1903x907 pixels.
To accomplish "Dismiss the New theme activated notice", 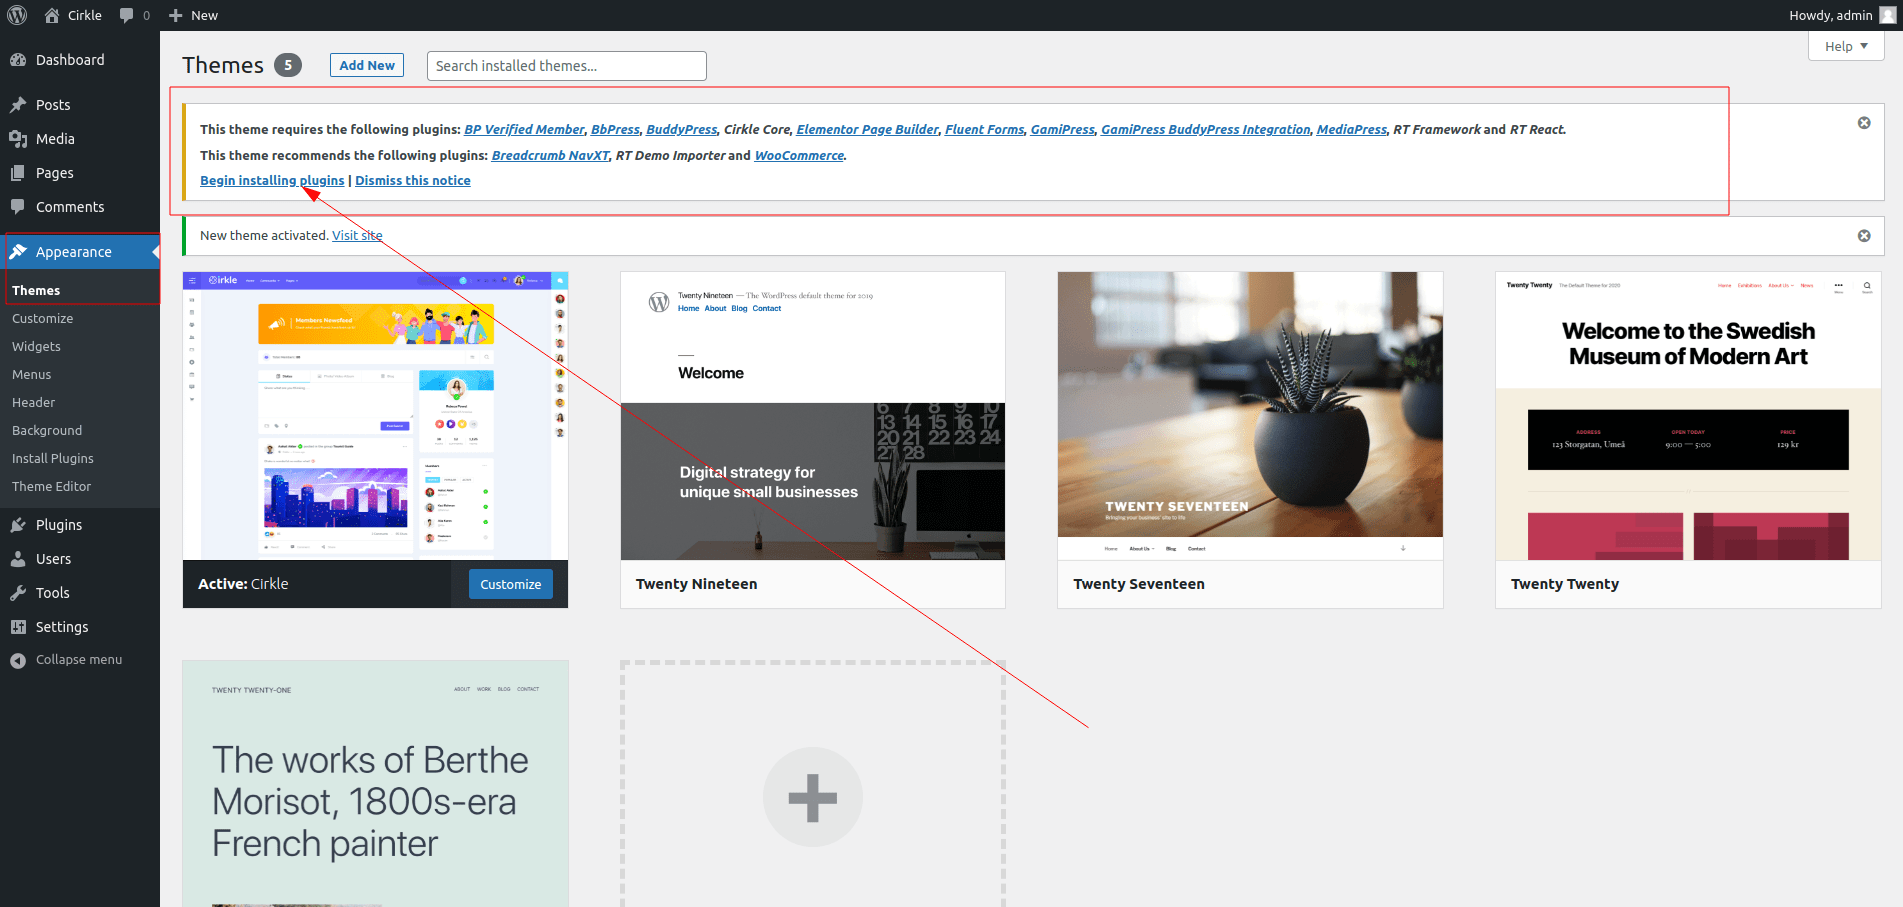I will coord(1864,236).
